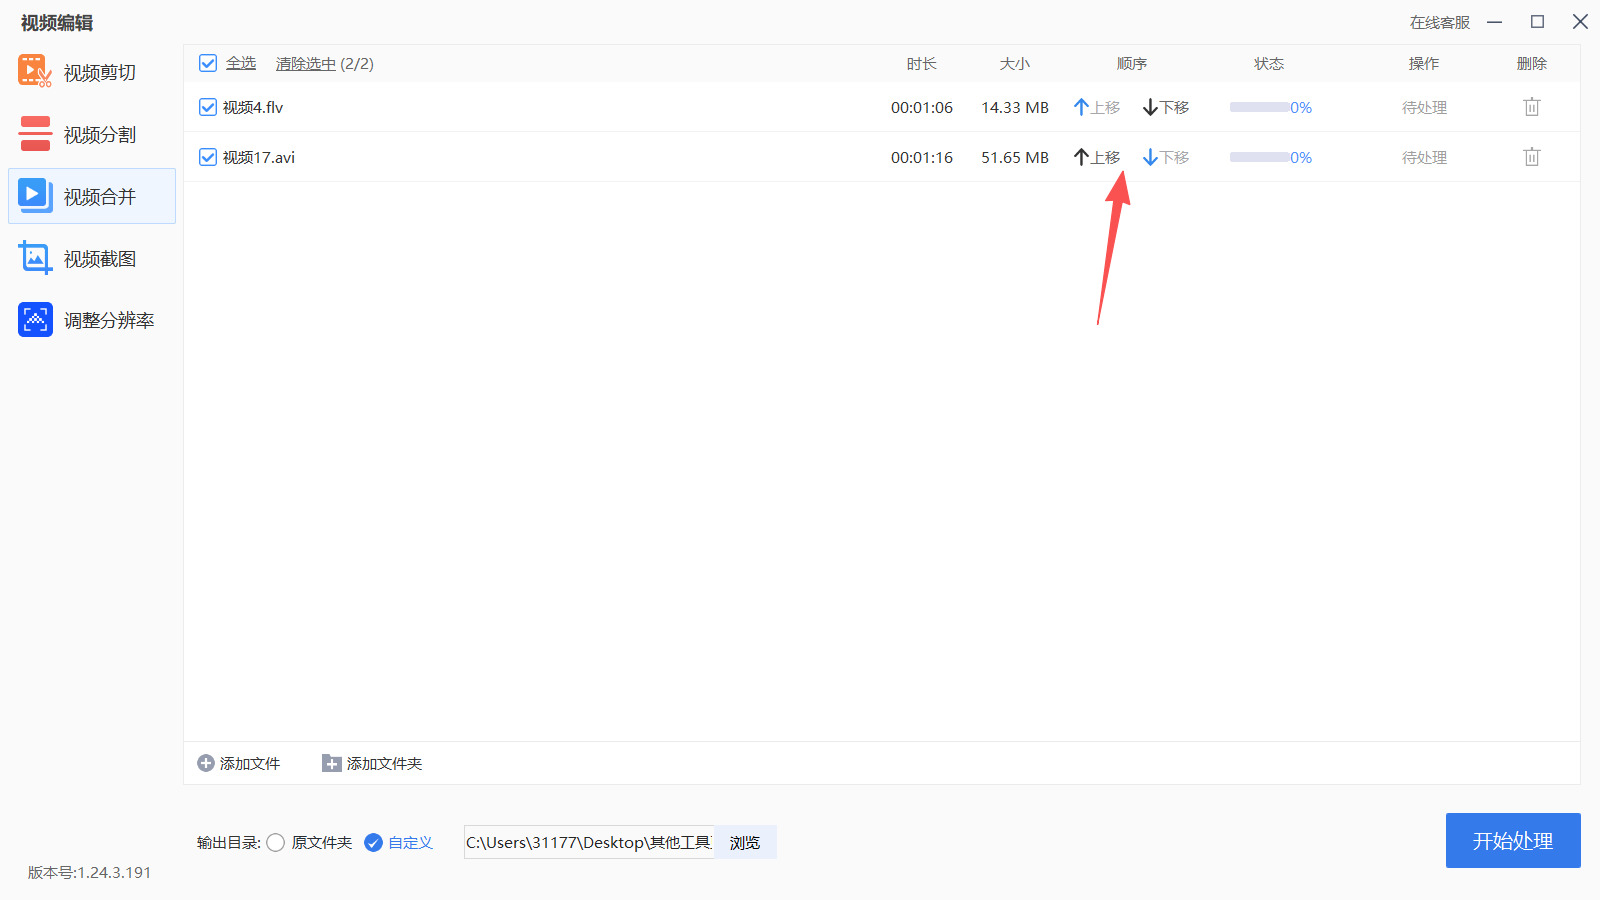This screenshot has width=1600, height=900.
Task: Click the 状态 column header
Action: pyautogui.click(x=1269, y=64)
